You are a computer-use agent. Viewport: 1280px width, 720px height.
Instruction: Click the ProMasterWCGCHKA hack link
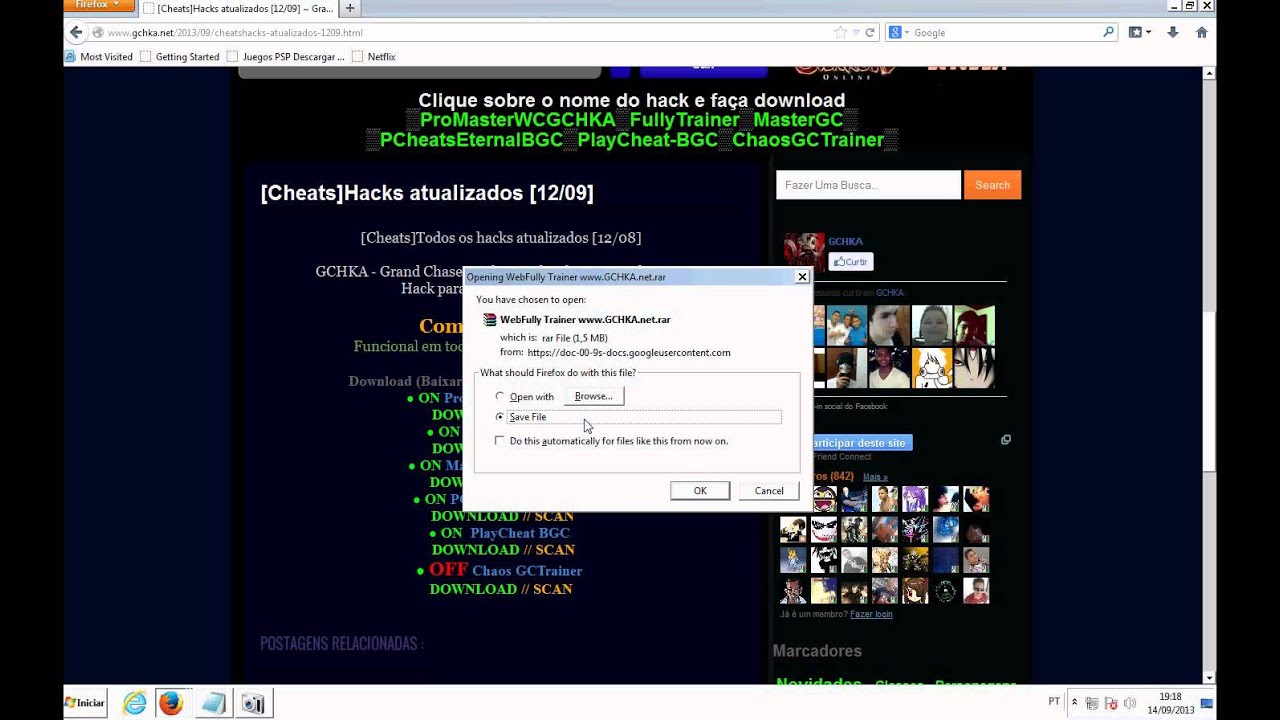pos(517,120)
